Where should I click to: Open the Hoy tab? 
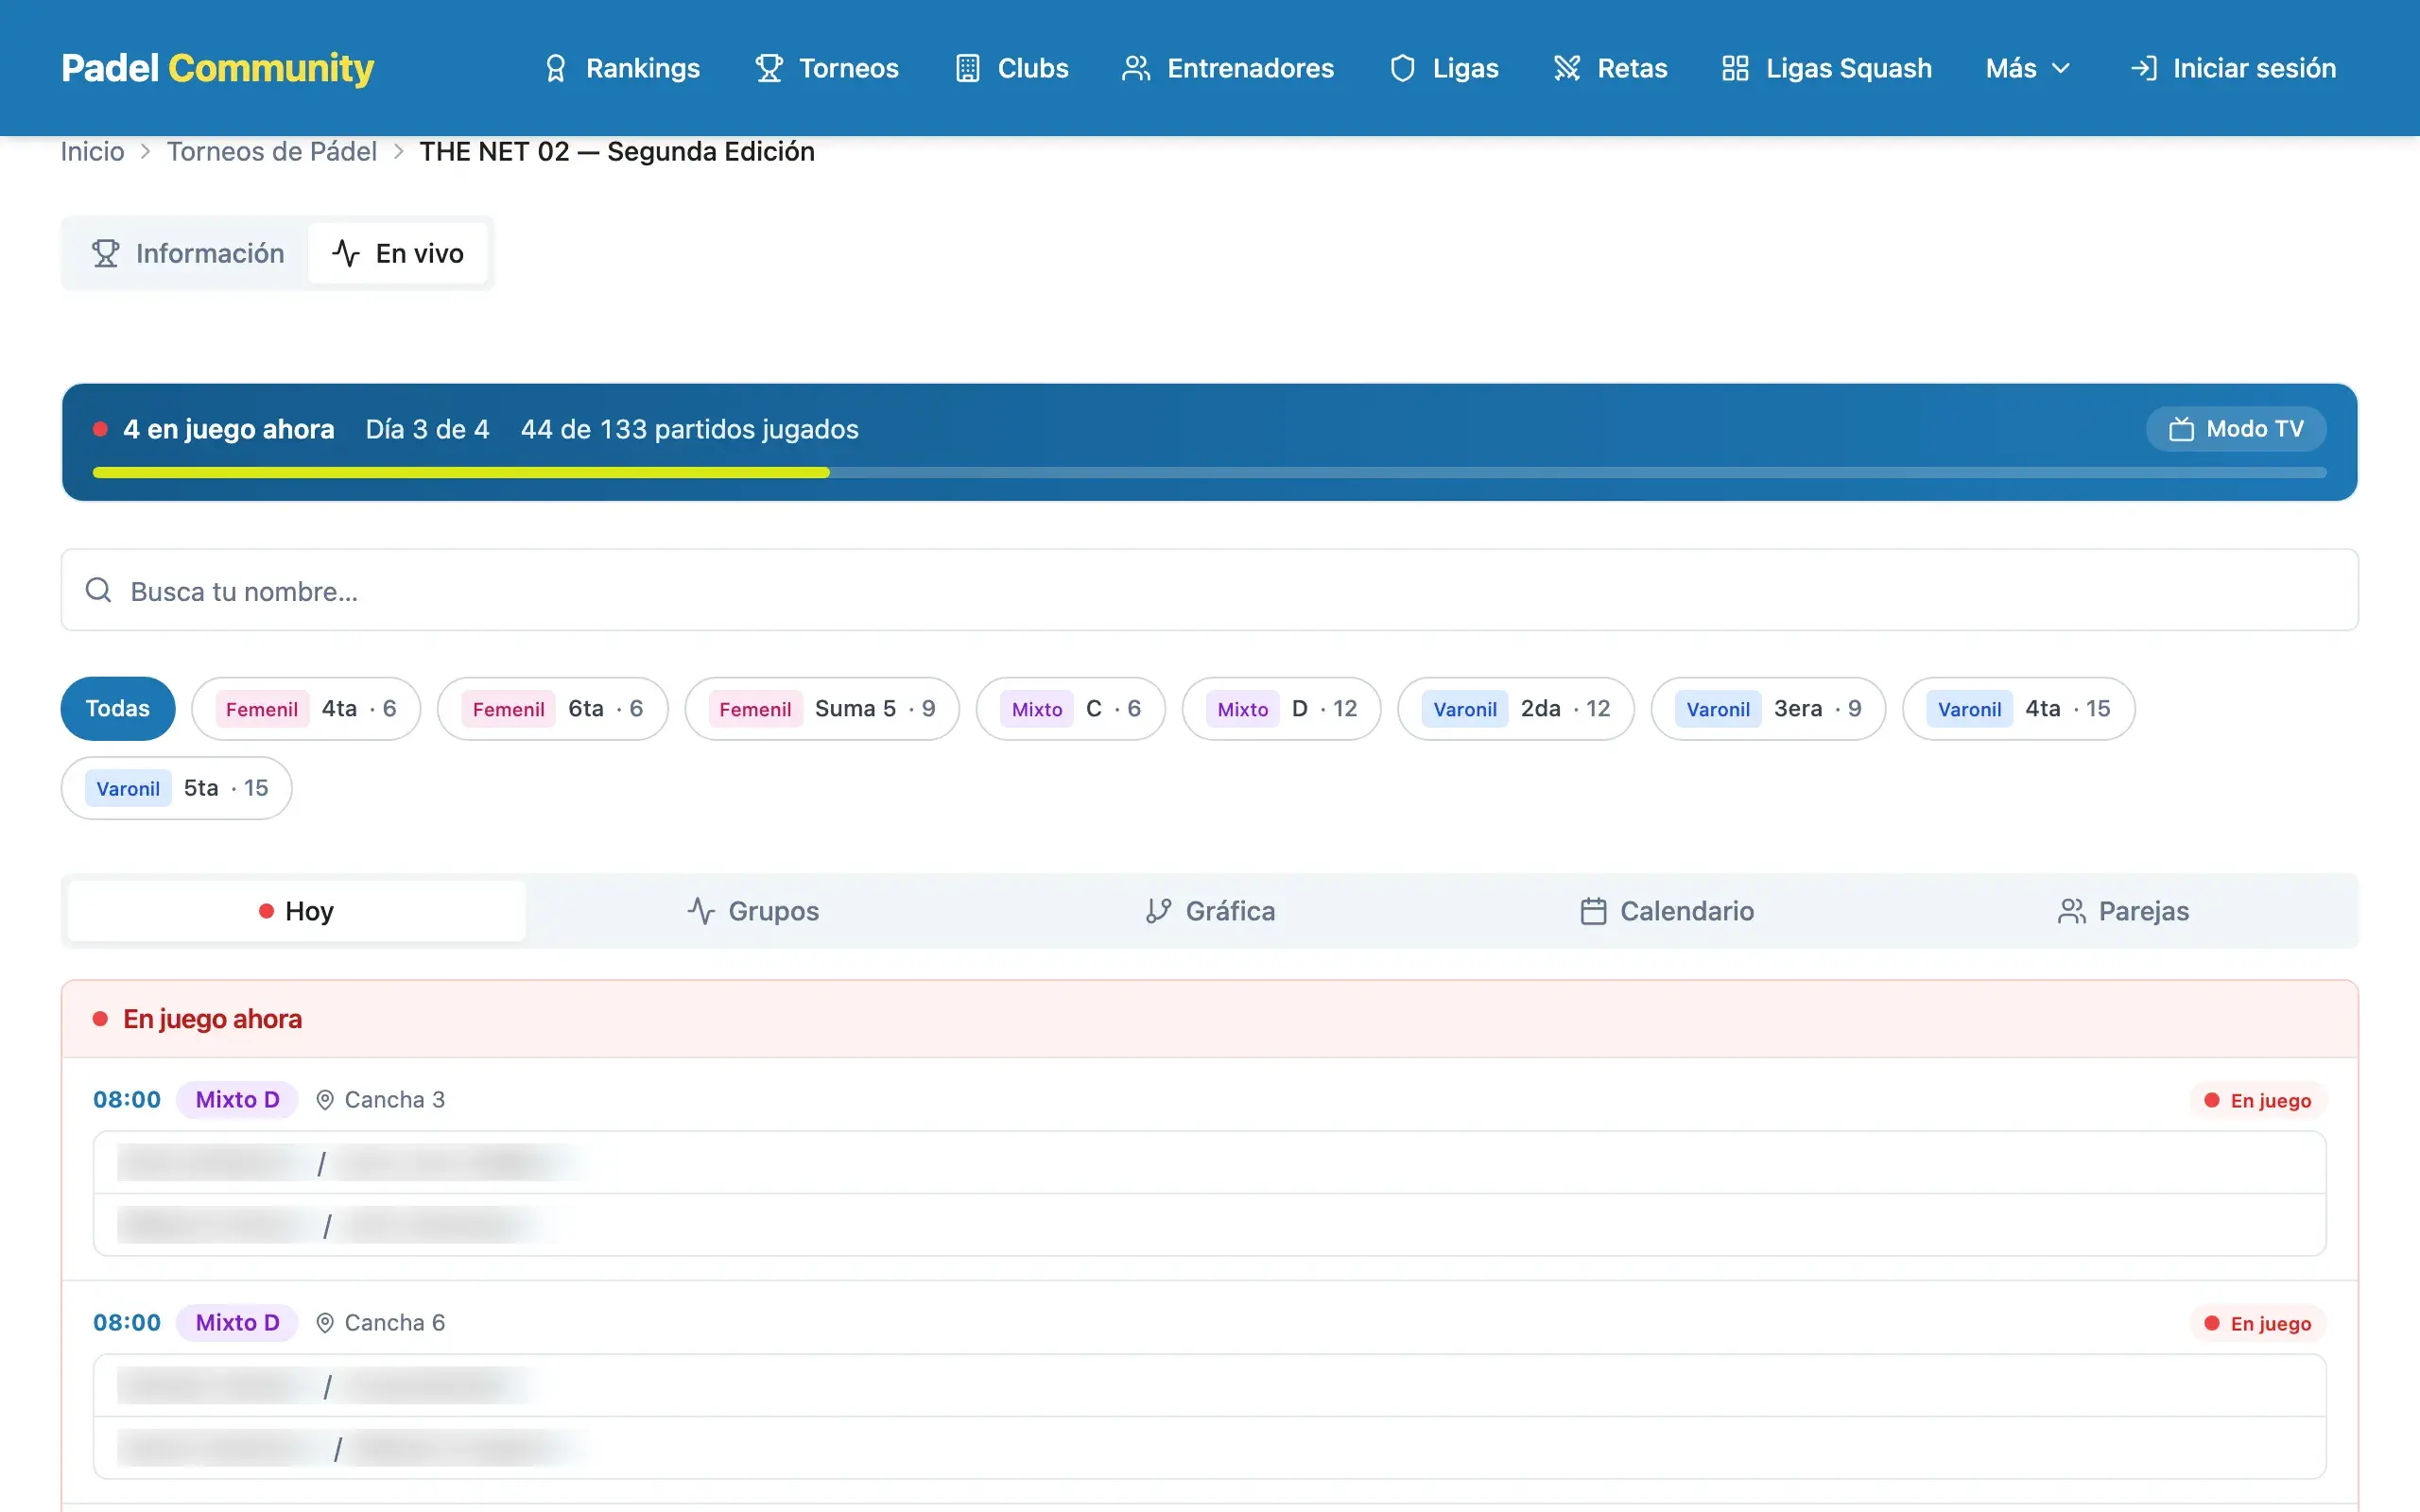(297, 911)
